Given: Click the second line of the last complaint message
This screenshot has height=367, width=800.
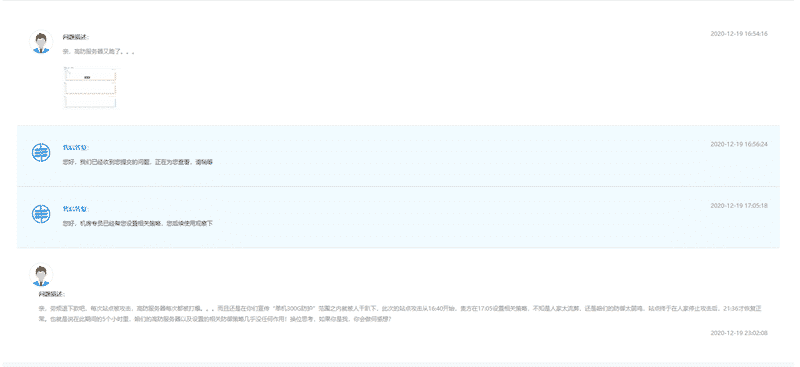Looking at the screenshot, I should coord(215,319).
